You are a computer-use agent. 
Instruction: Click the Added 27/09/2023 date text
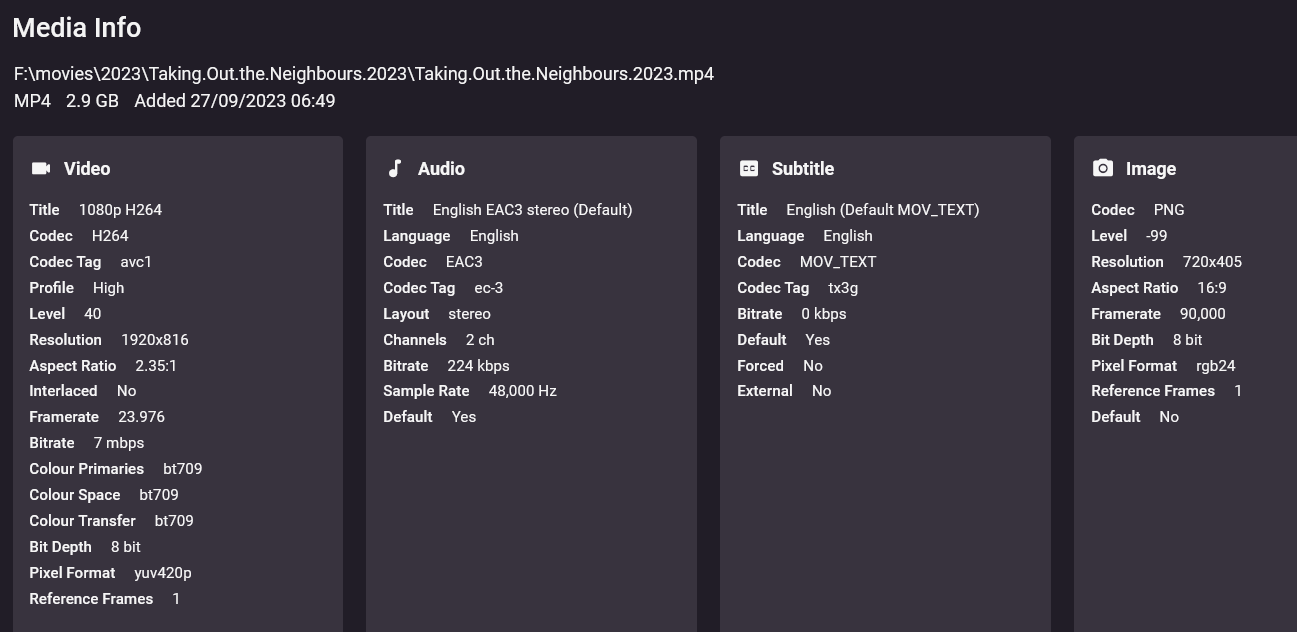(234, 101)
